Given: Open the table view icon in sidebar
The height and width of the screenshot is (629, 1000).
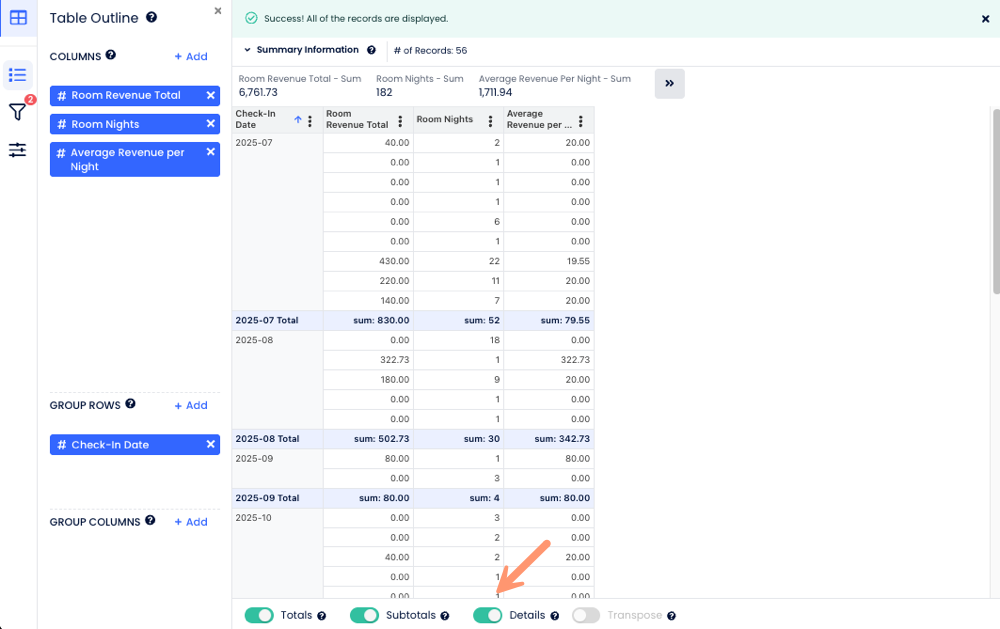Looking at the screenshot, I should click(x=18, y=17).
